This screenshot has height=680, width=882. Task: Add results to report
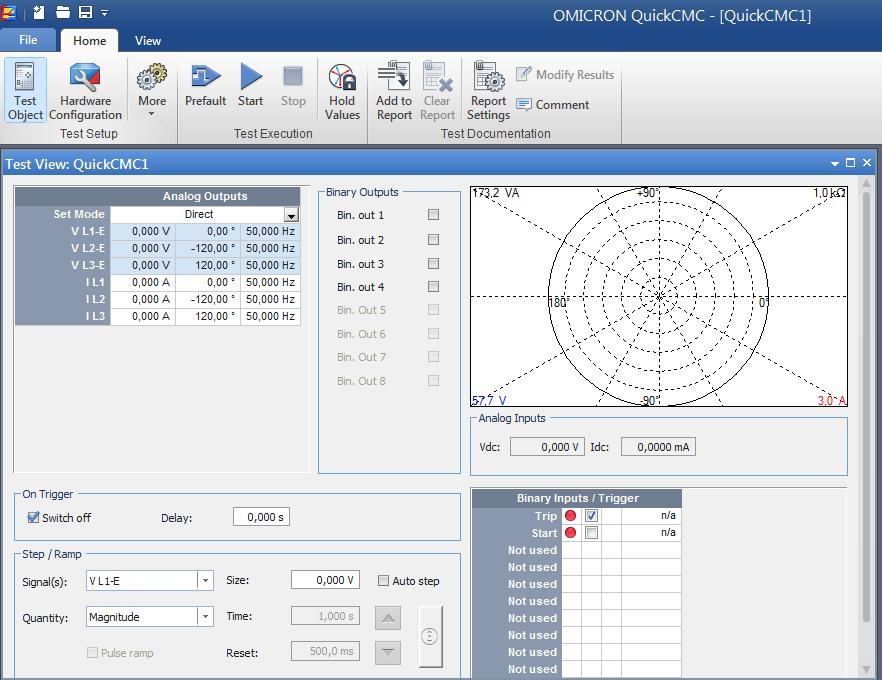(x=394, y=91)
